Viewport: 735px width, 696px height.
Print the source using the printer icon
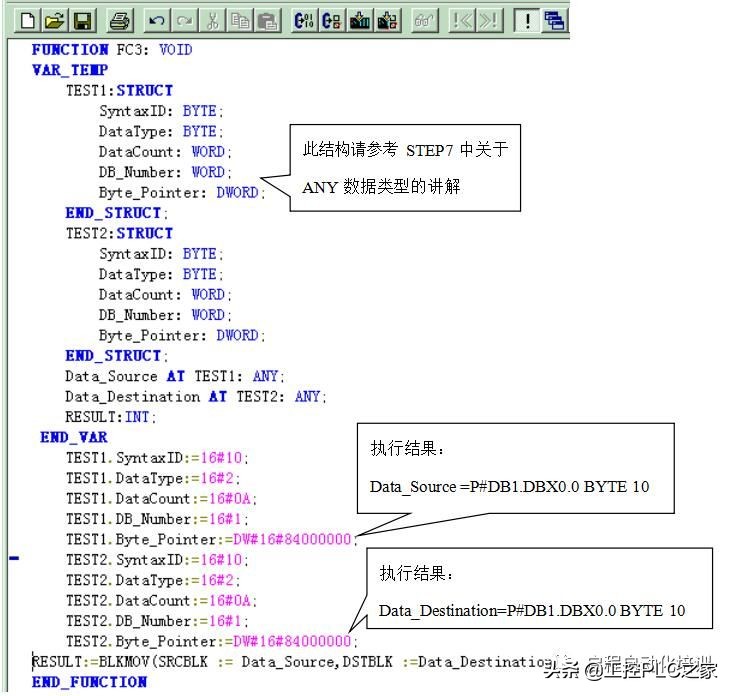120,21
